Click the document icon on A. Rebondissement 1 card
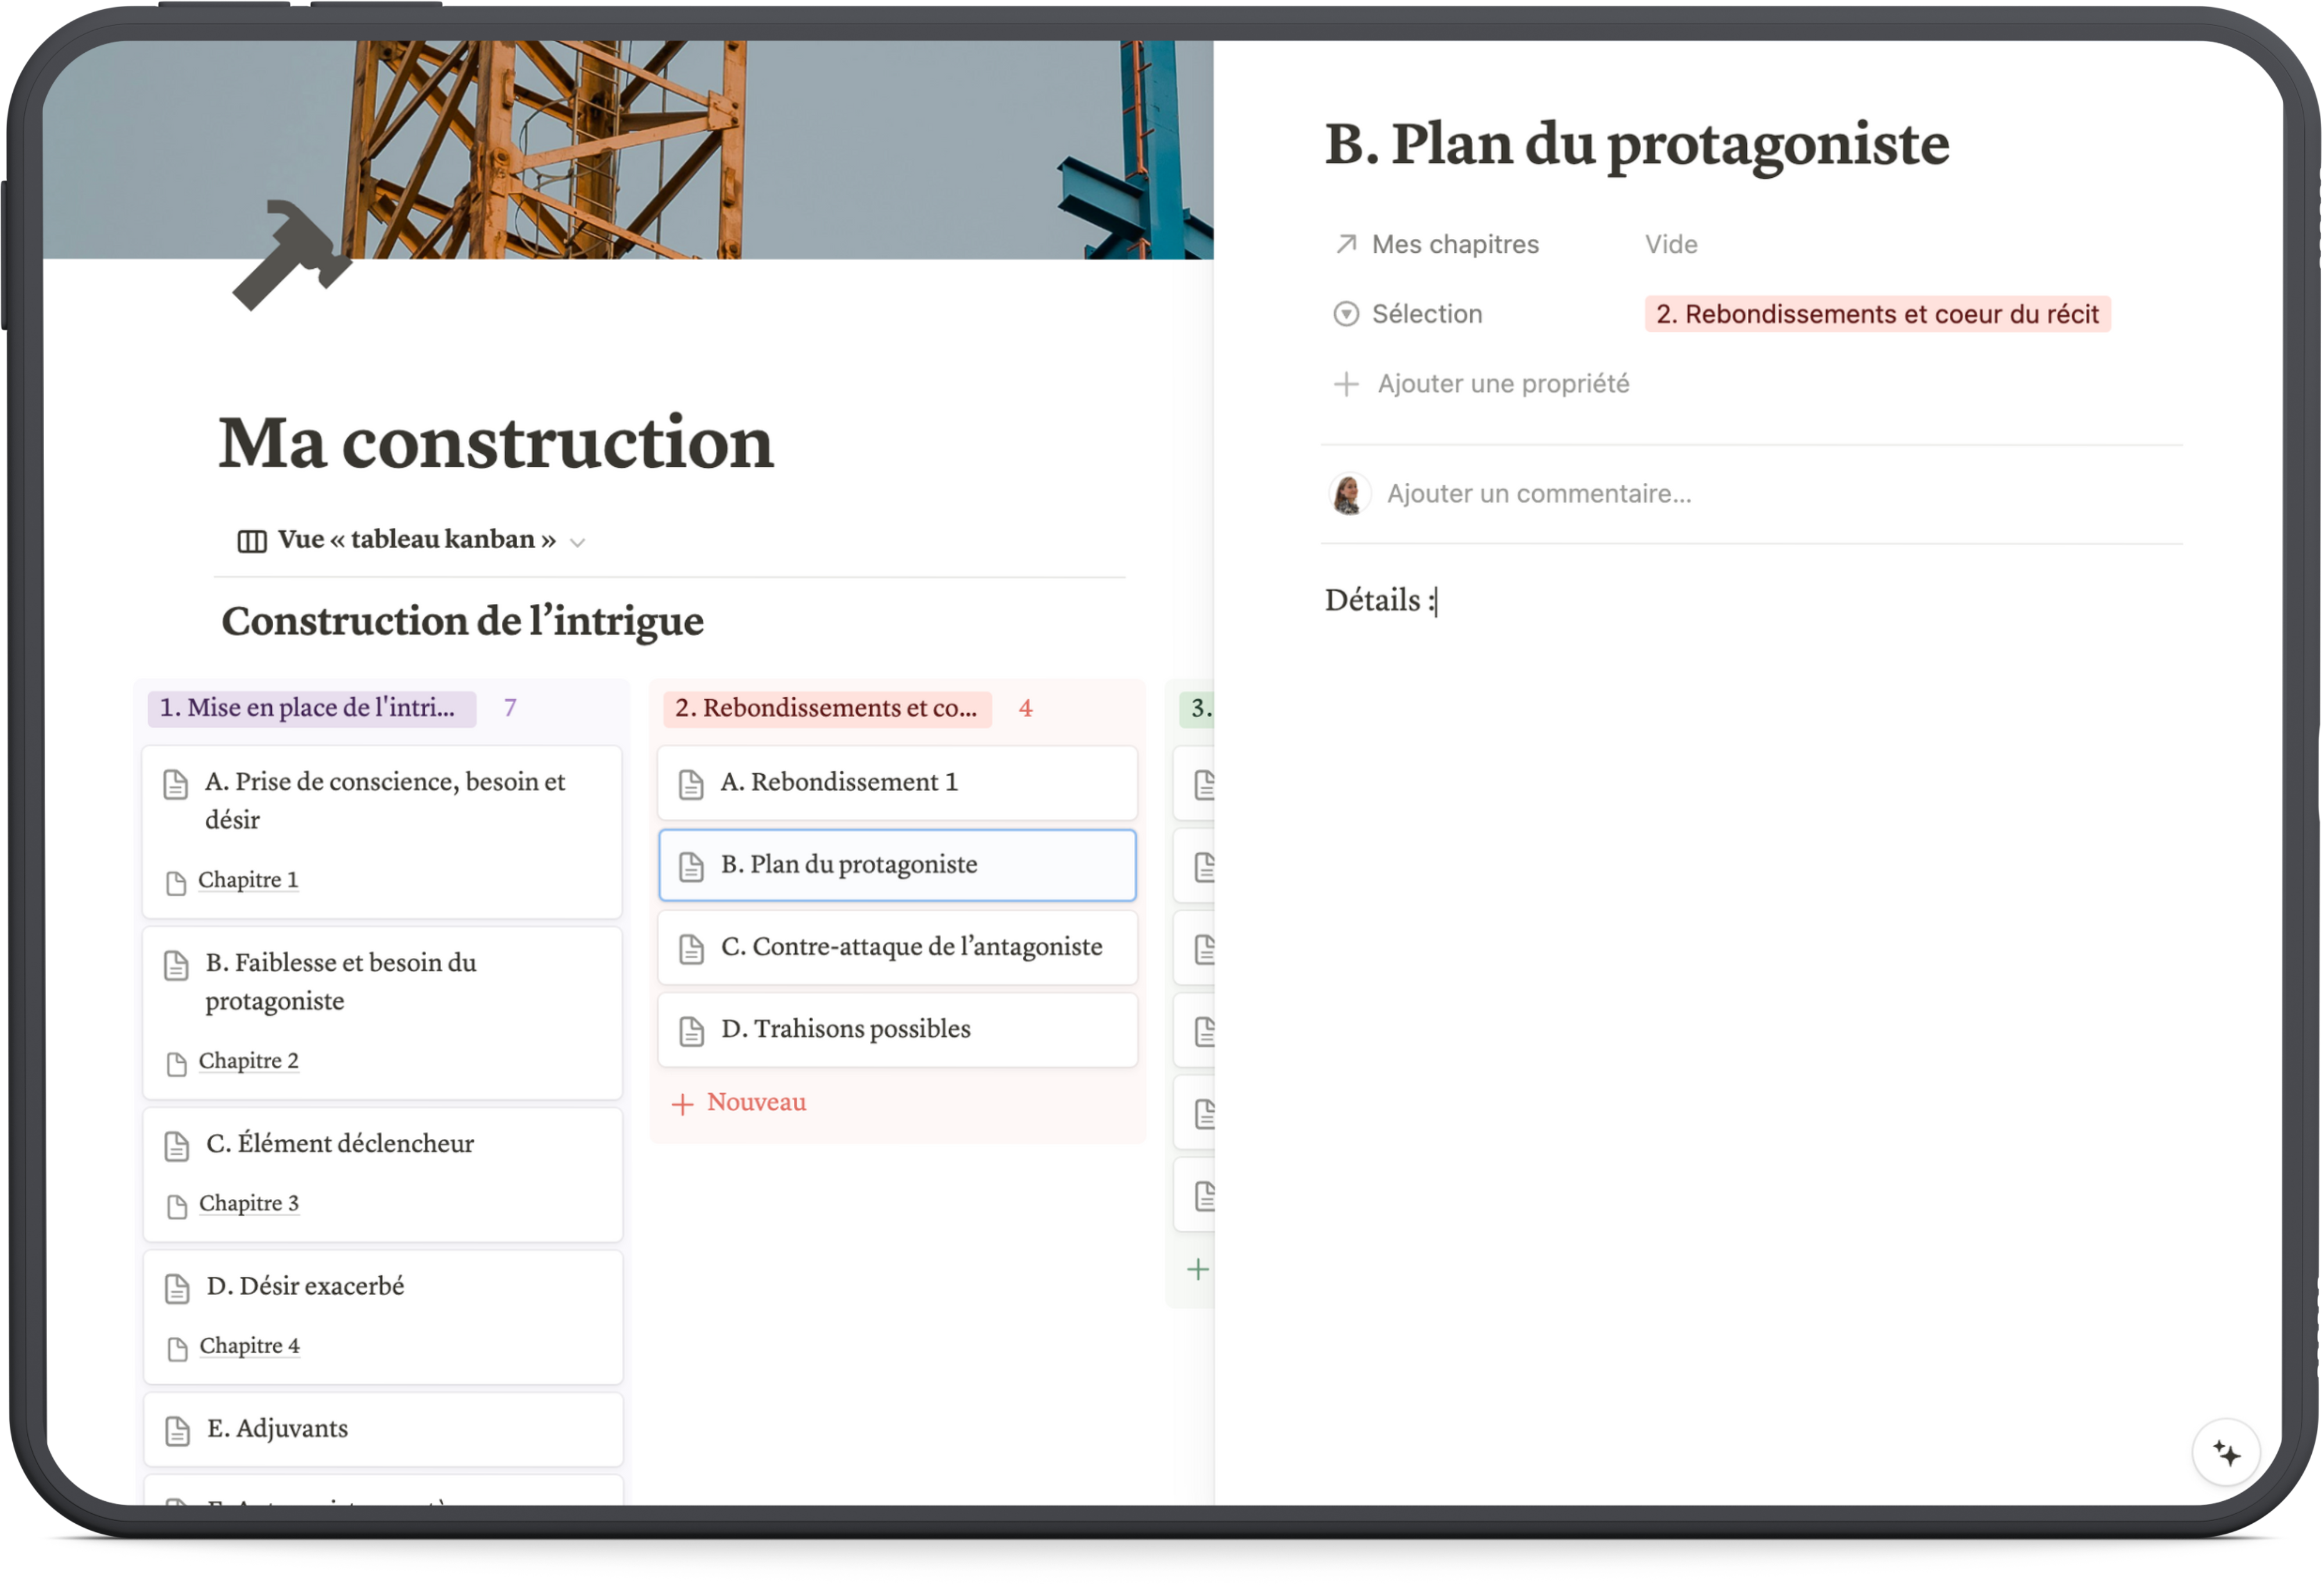This screenshot has height=1586, width=2324. 691,784
